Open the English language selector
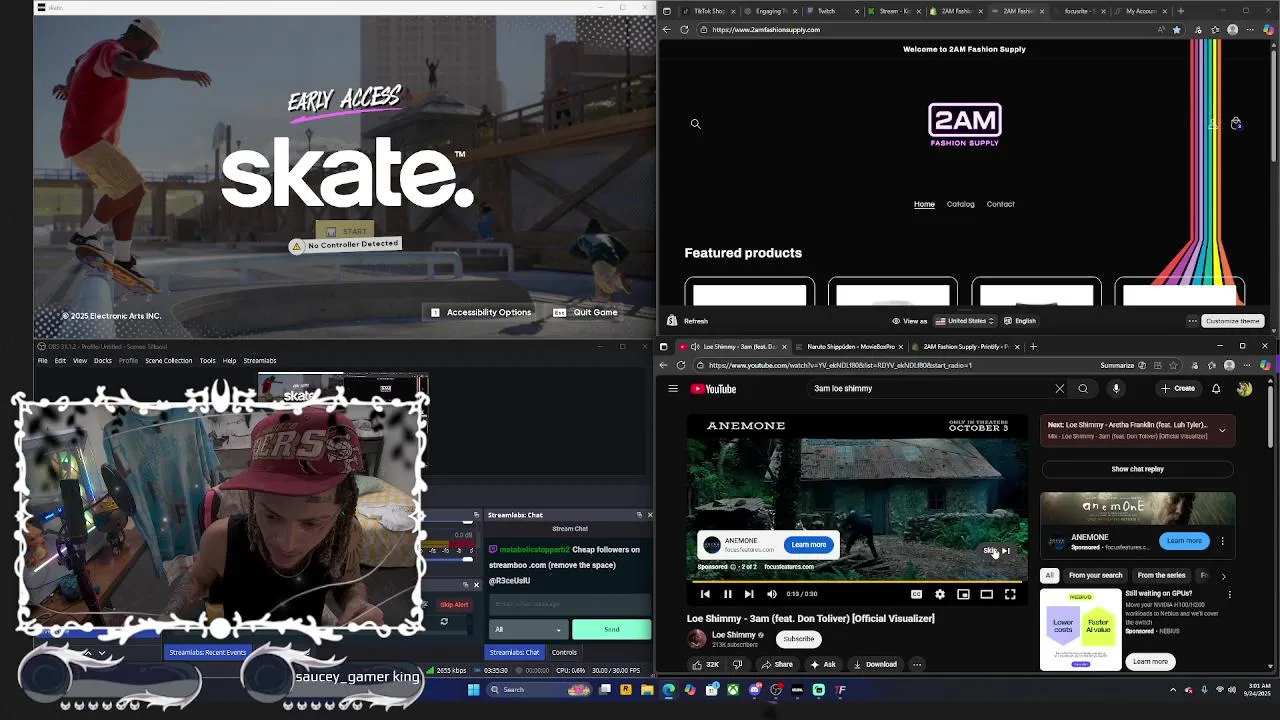Image resolution: width=1280 pixels, height=720 pixels. (x=1020, y=321)
